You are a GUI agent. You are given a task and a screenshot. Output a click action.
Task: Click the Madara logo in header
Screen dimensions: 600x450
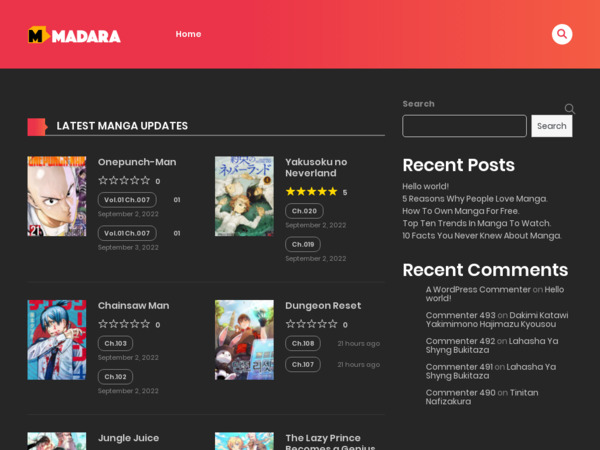click(x=74, y=35)
